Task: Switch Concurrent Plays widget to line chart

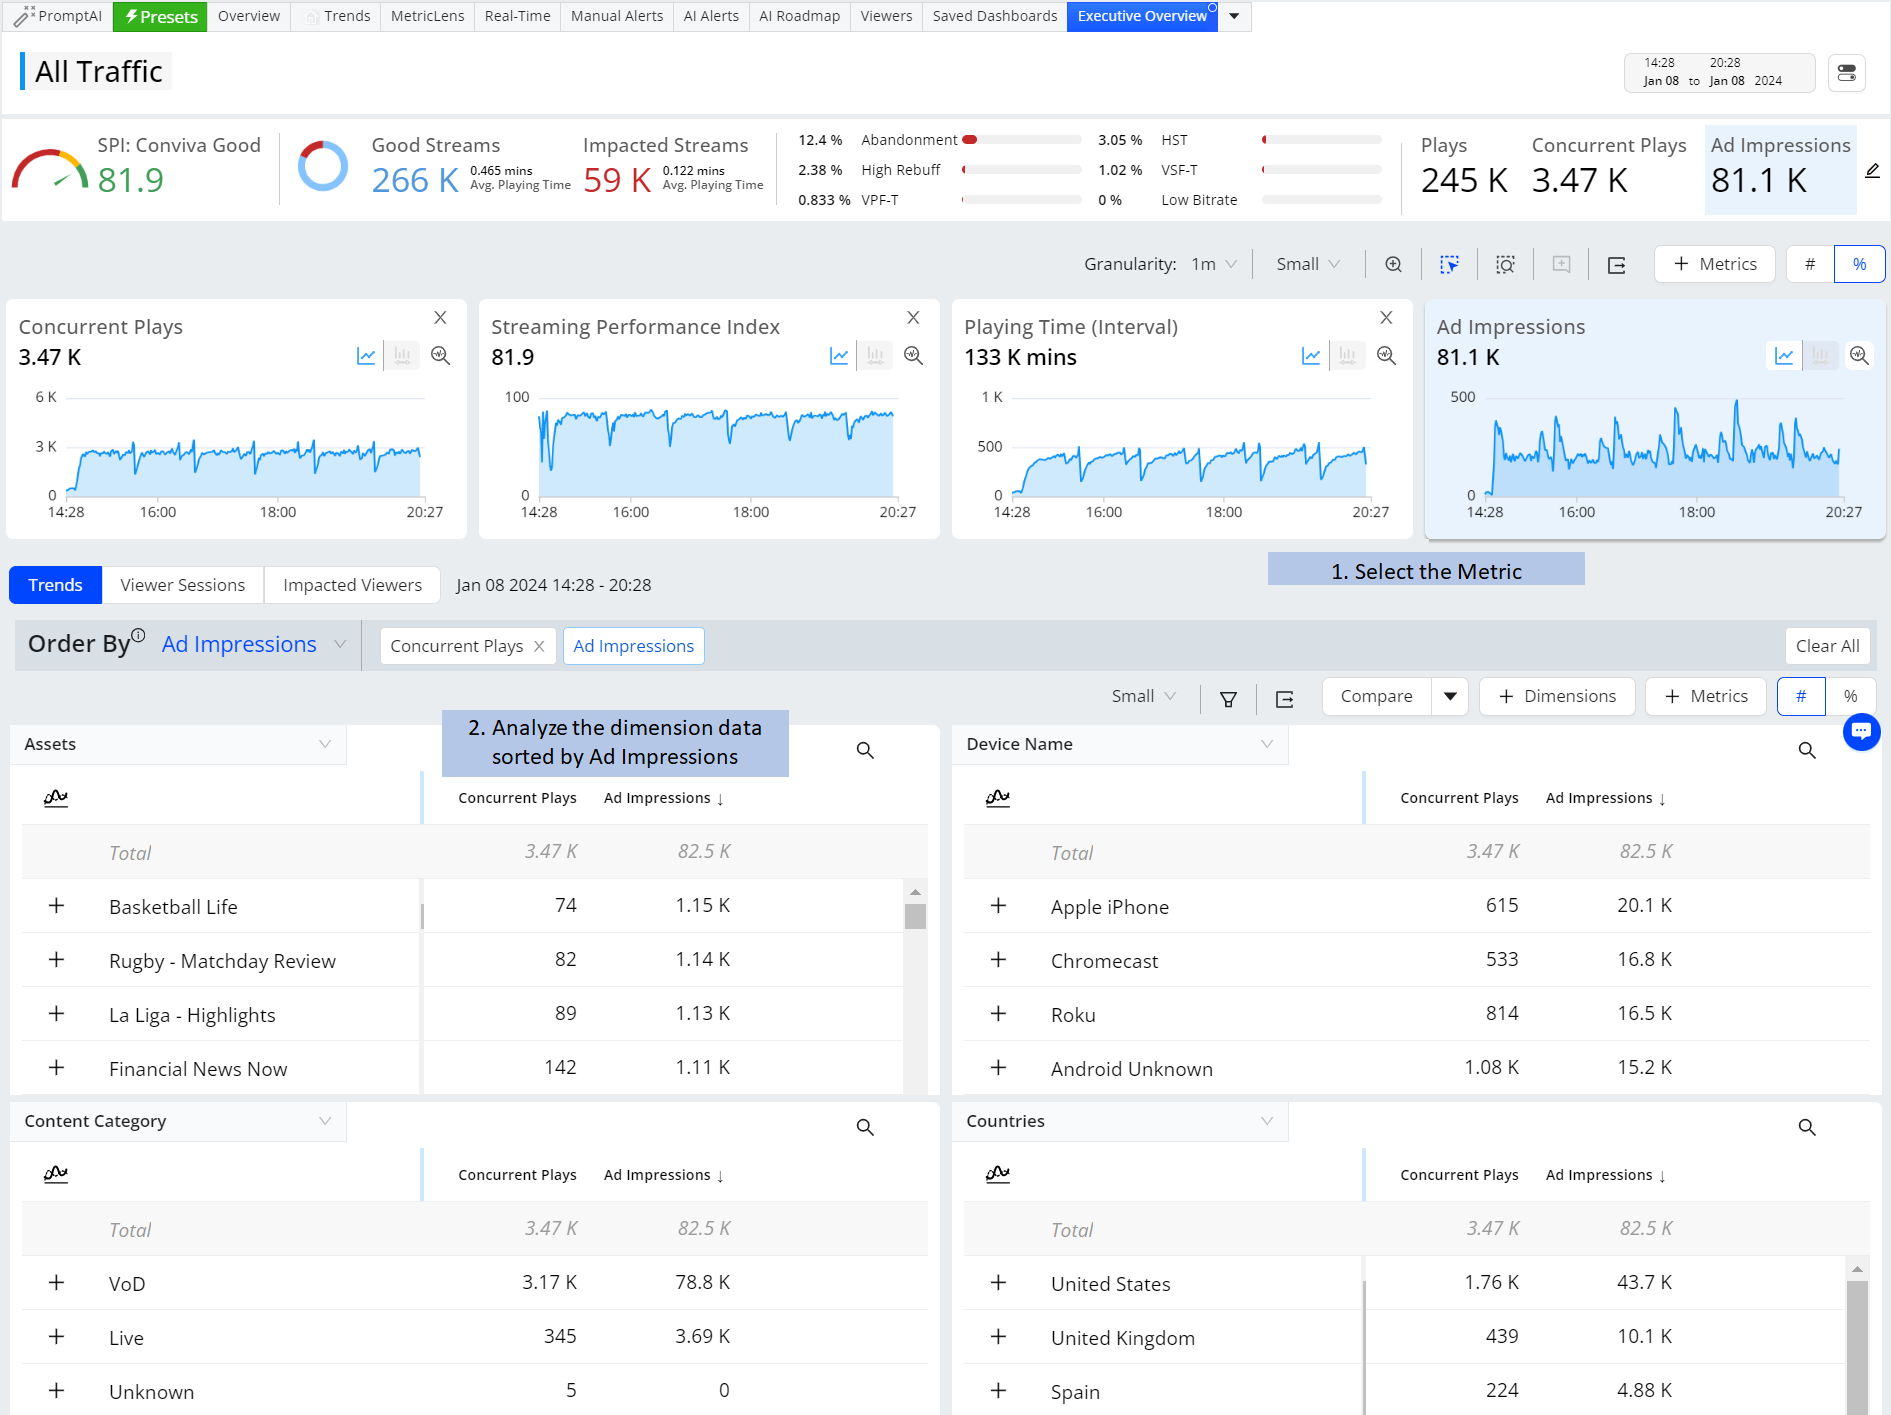Action: [x=366, y=356]
